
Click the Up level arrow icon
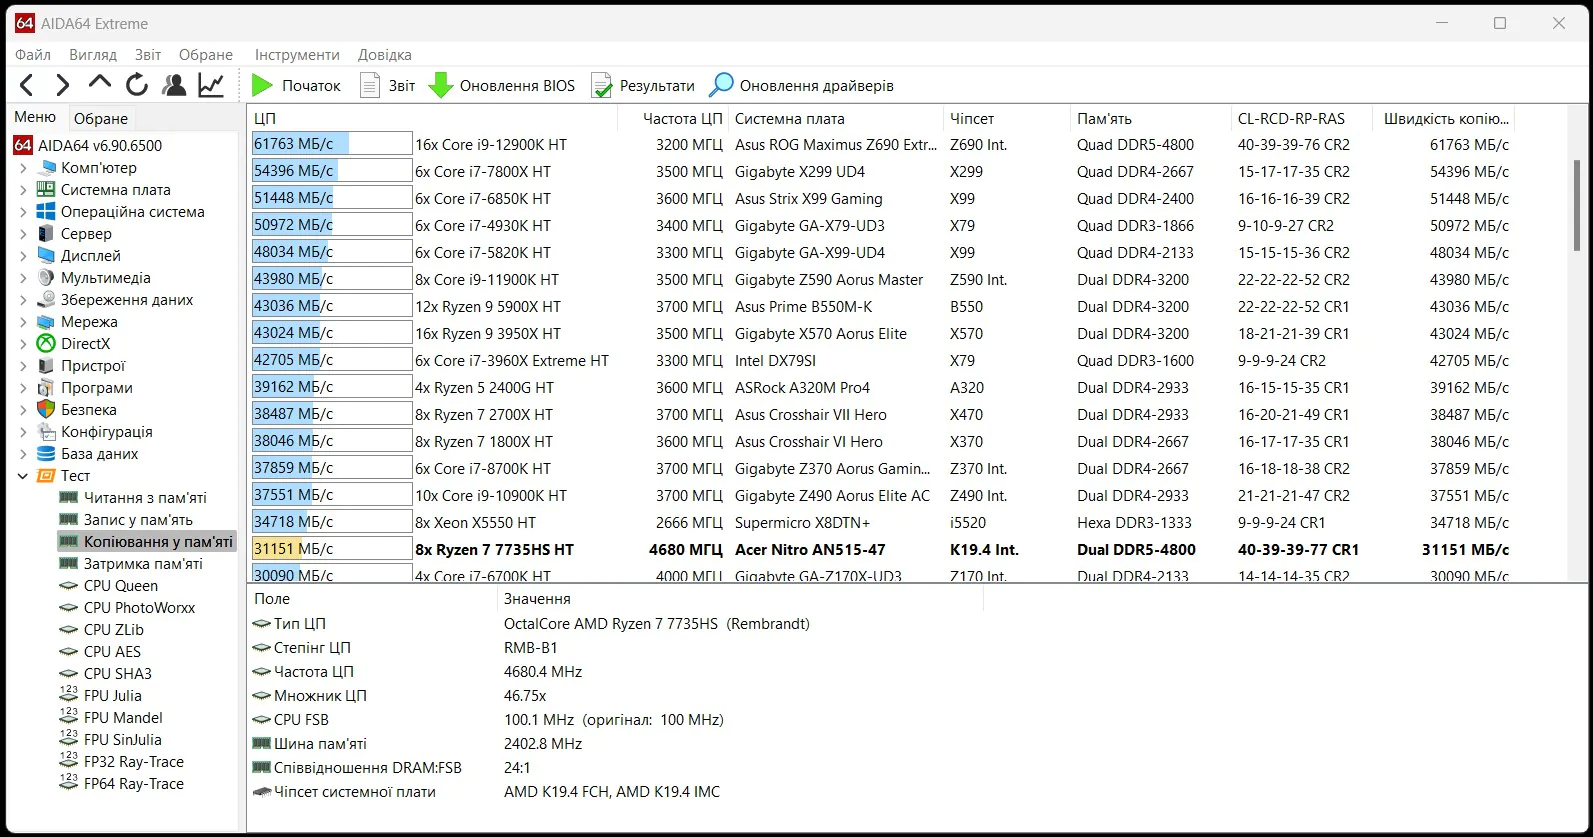click(100, 83)
